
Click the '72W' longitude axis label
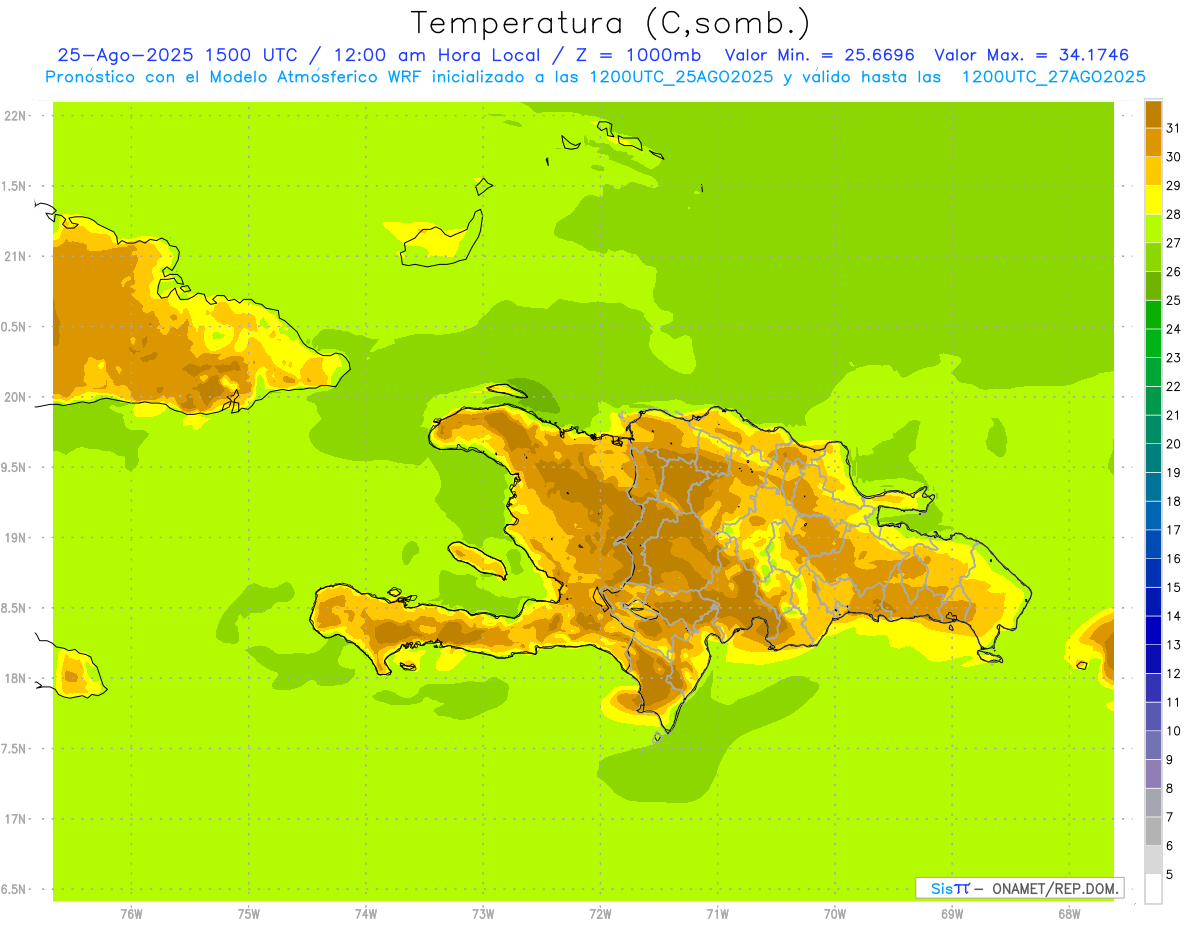coord(600,913)
